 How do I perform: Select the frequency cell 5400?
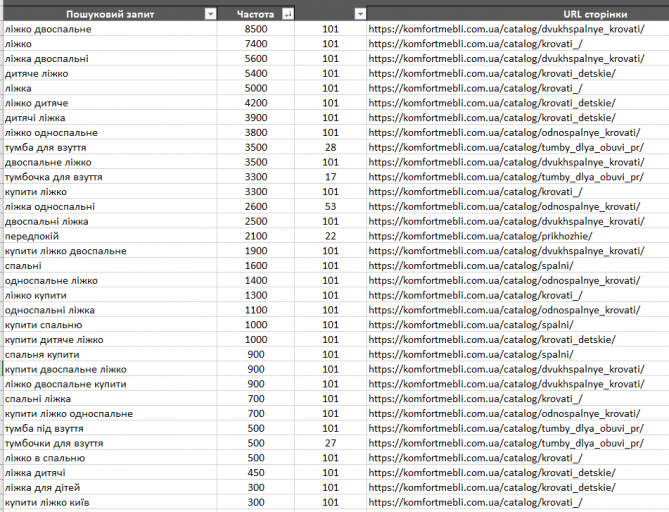[256, 73]
